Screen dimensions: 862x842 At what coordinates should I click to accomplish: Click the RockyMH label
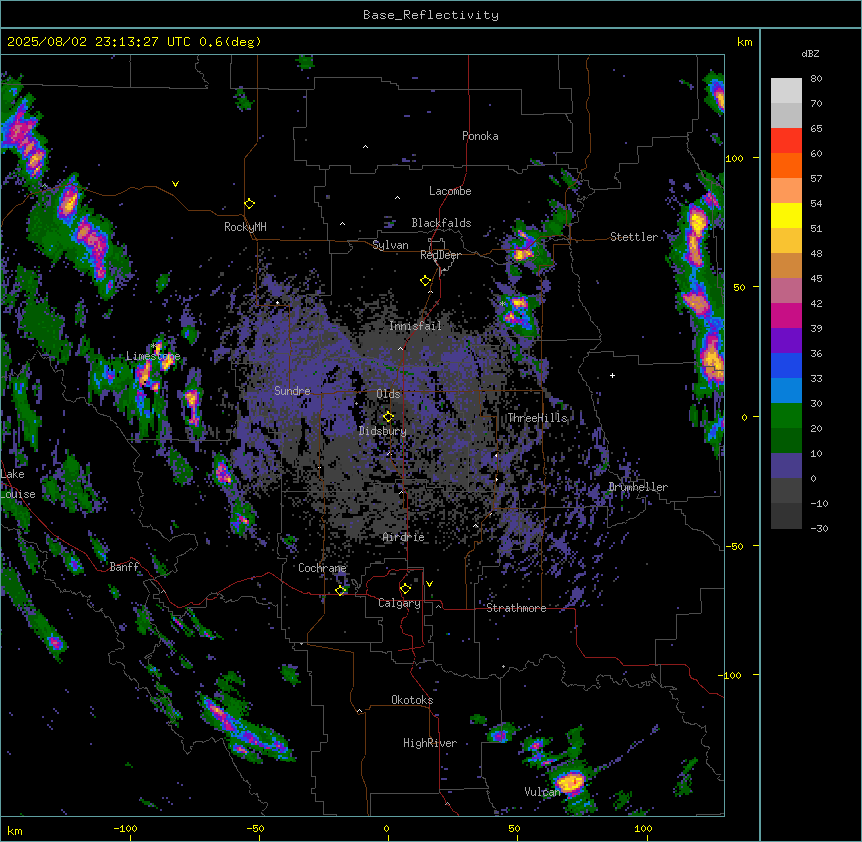click(245, 227)
